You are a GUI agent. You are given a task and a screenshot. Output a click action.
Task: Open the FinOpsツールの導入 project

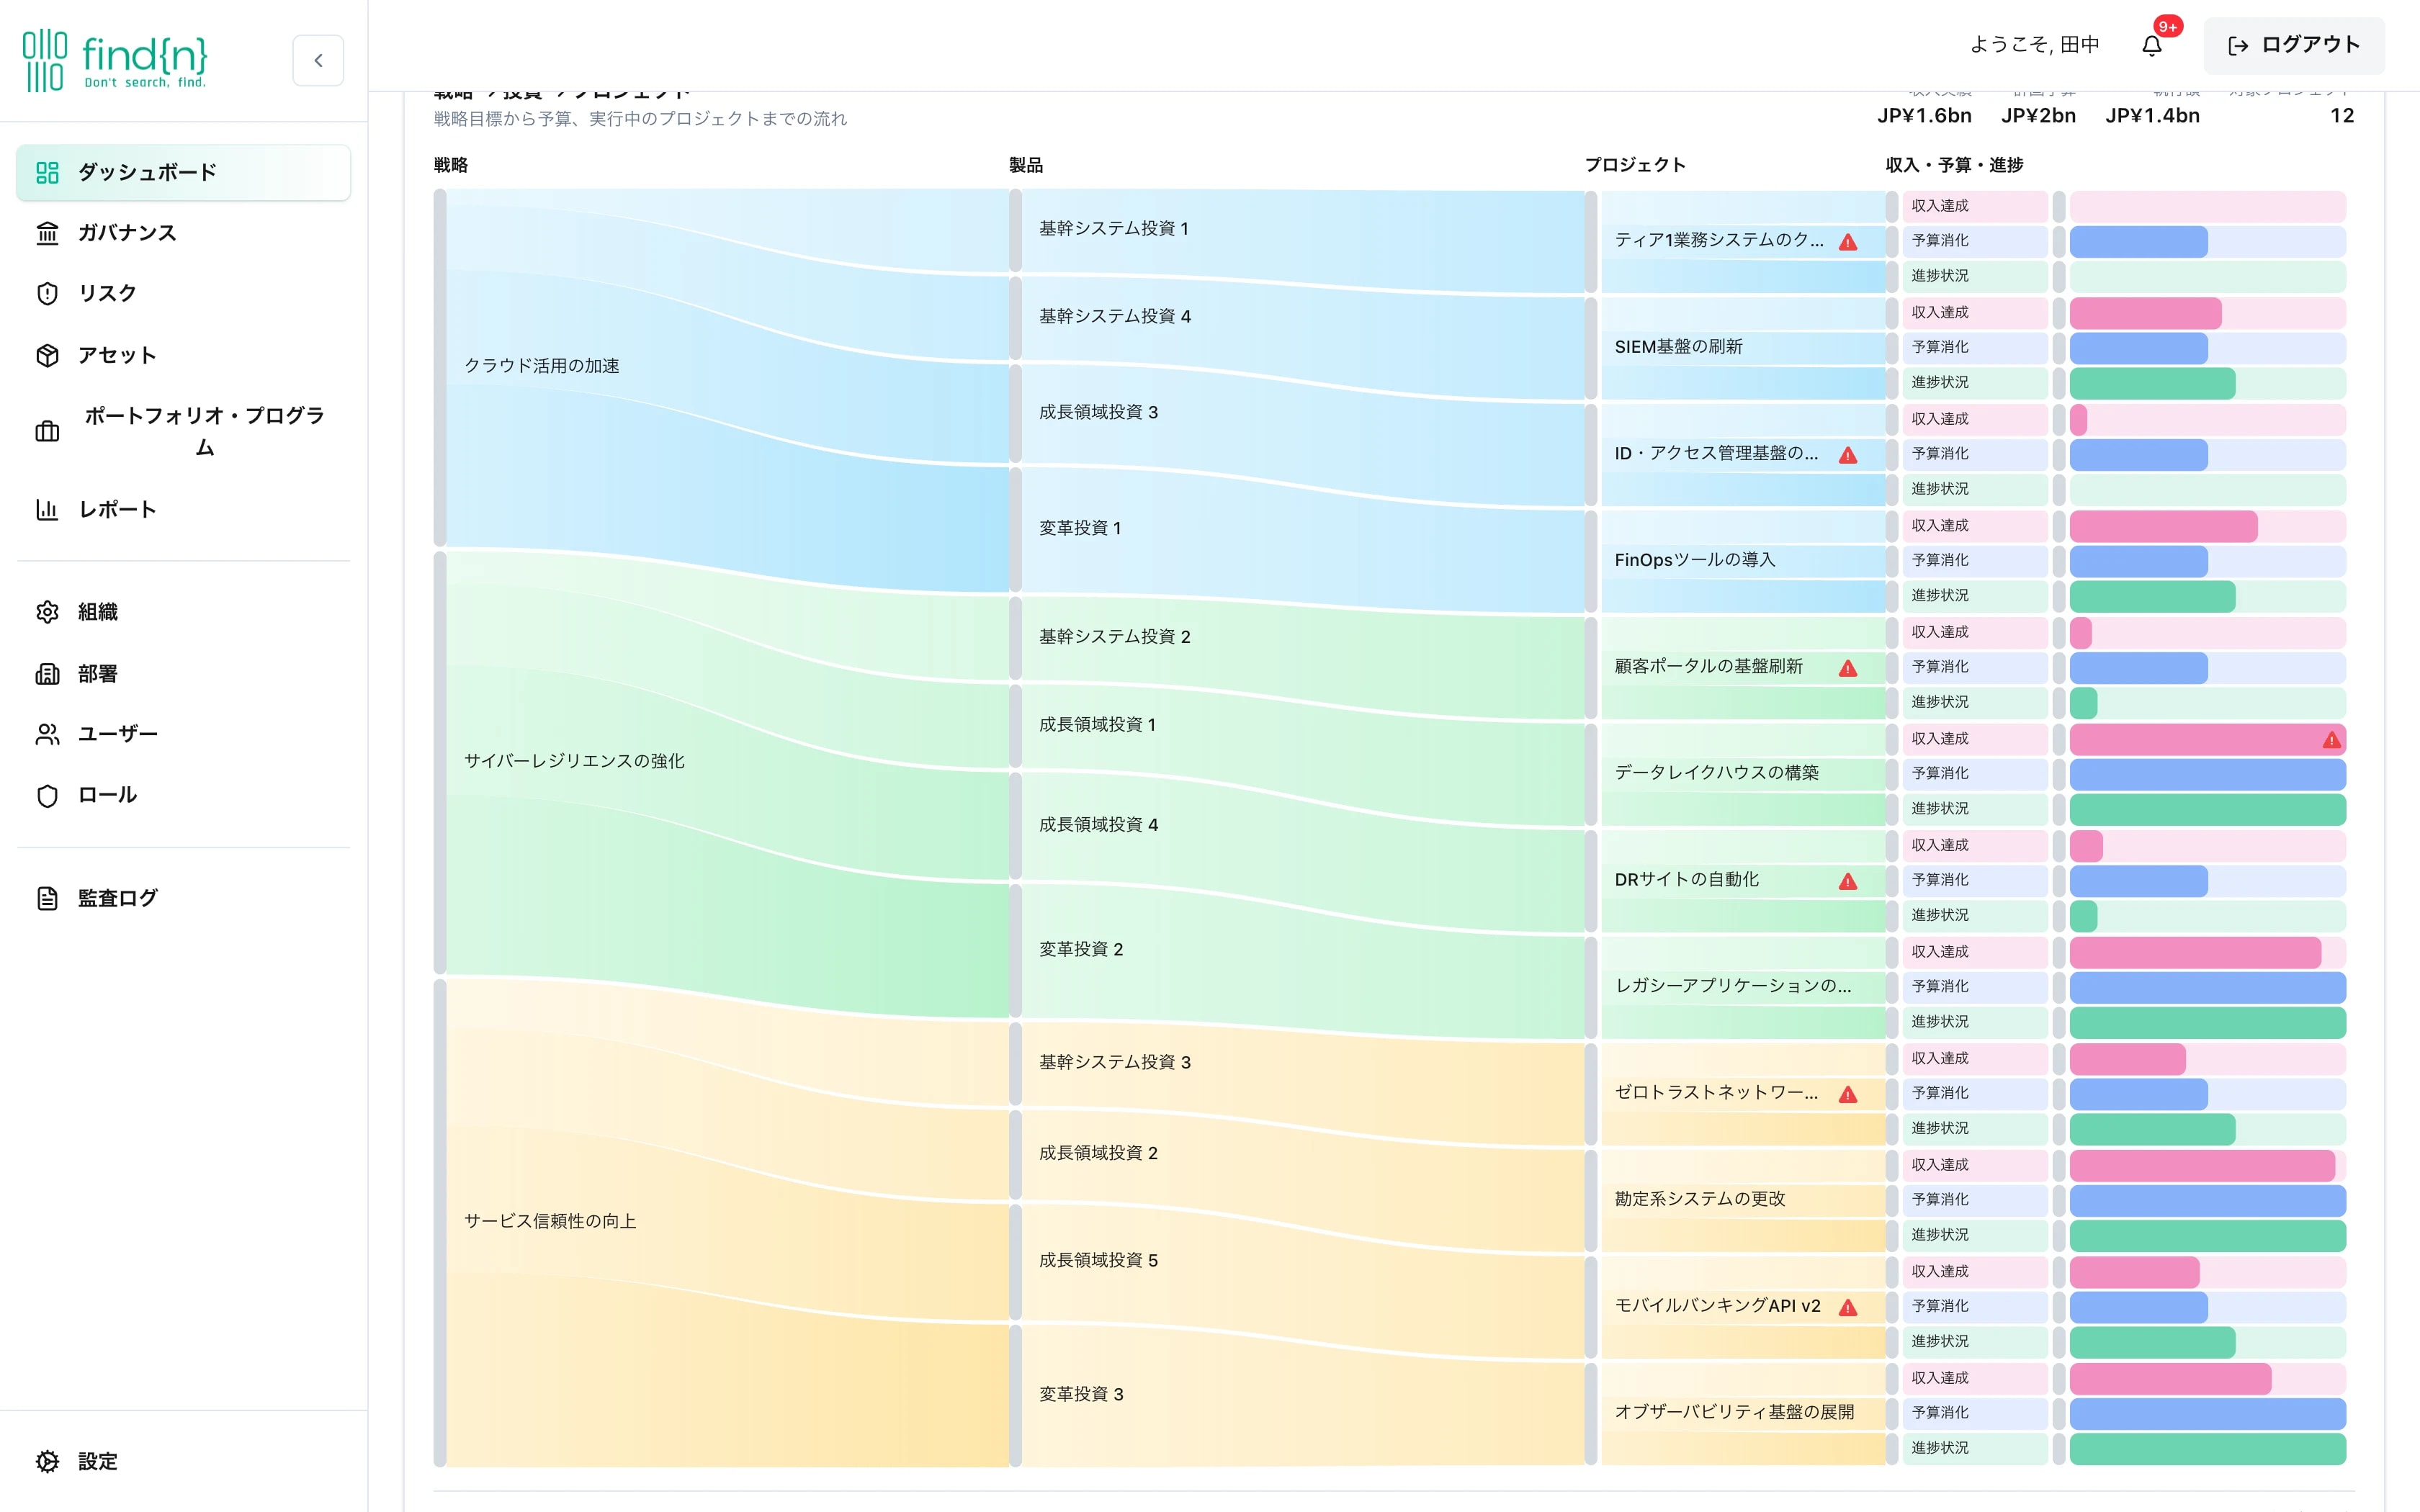[1695, 560]
